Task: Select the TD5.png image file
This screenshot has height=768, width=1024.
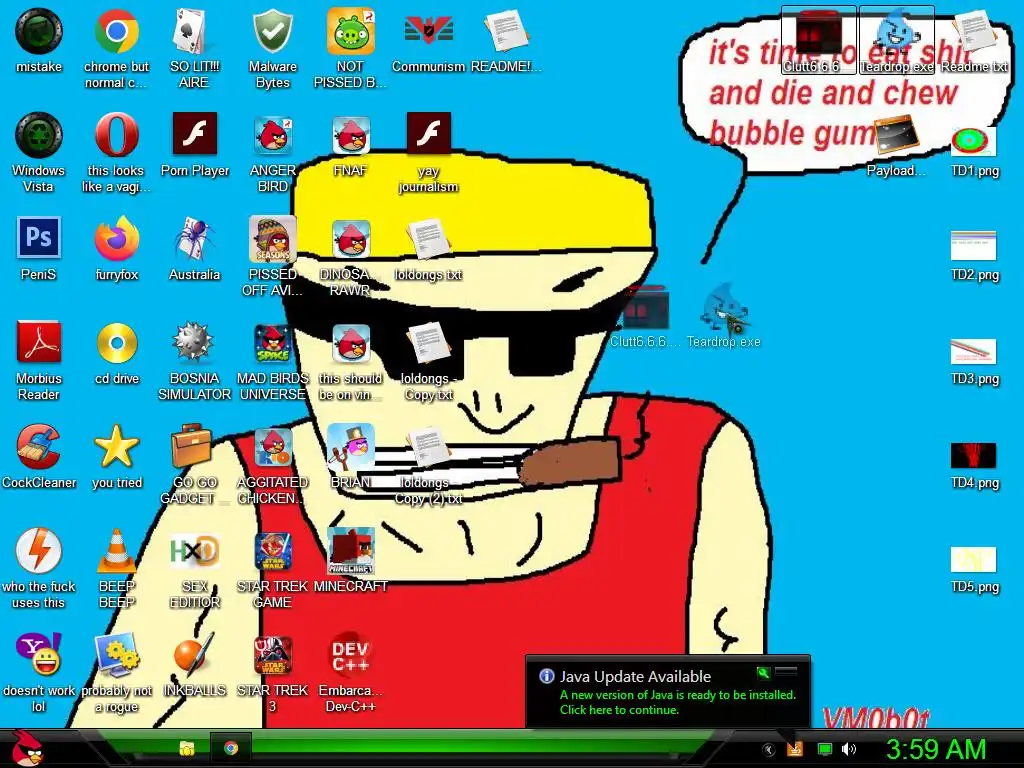Action: click(974, 568)
